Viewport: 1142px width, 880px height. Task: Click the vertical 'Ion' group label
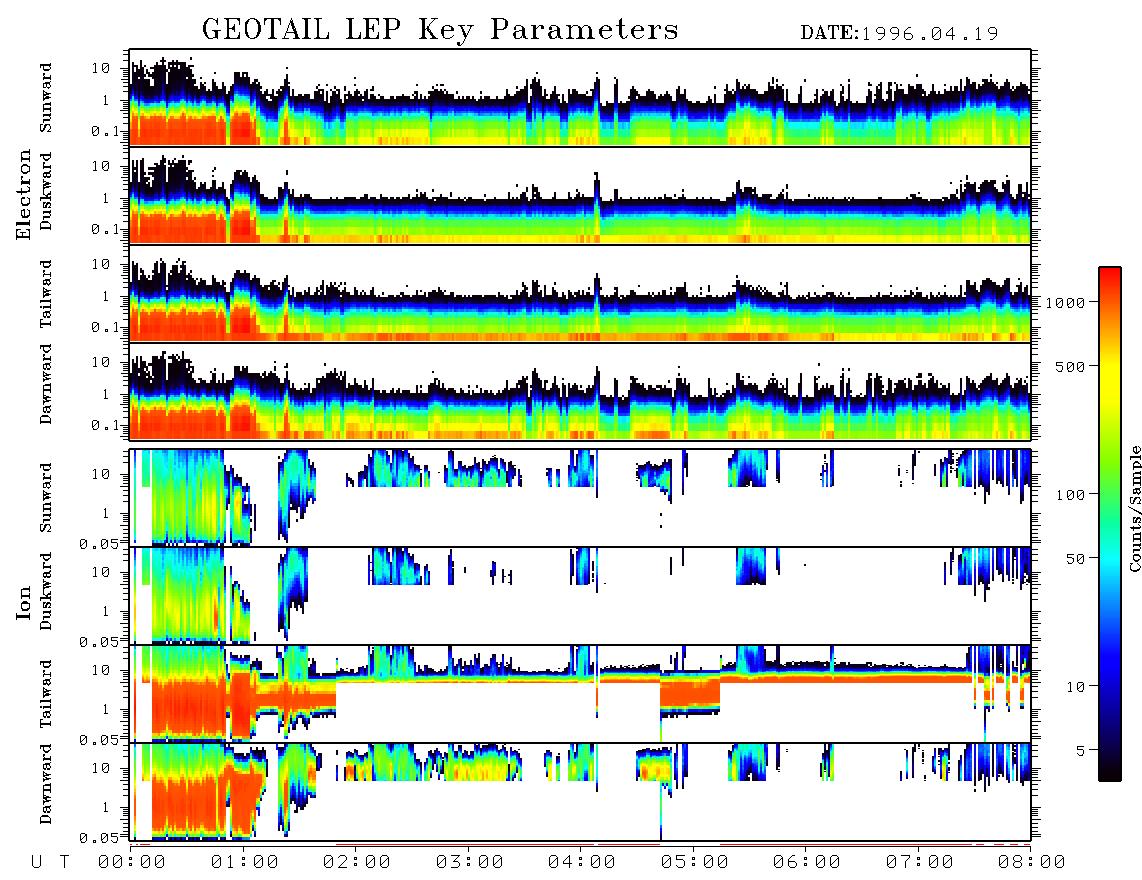point(24,602)
